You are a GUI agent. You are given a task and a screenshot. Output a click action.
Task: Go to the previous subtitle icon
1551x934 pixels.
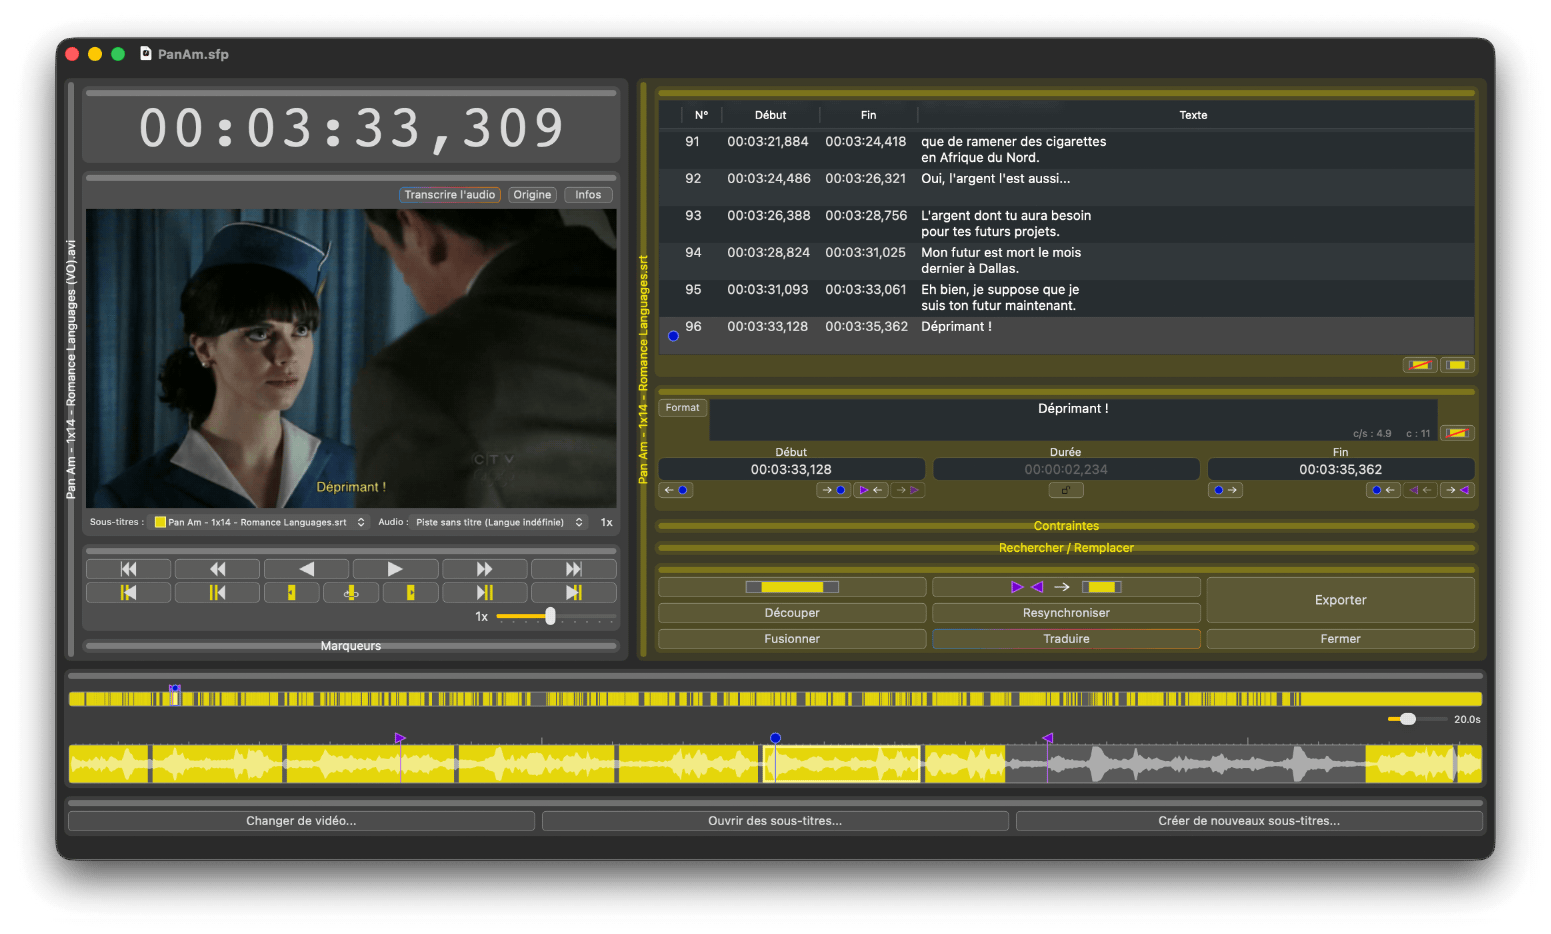point(217,593)
